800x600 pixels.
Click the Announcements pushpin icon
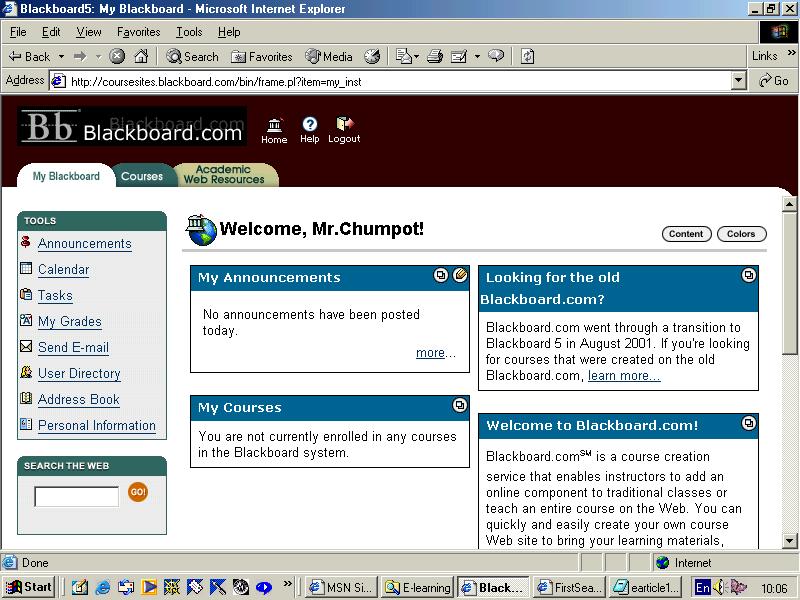click(26, 242)
